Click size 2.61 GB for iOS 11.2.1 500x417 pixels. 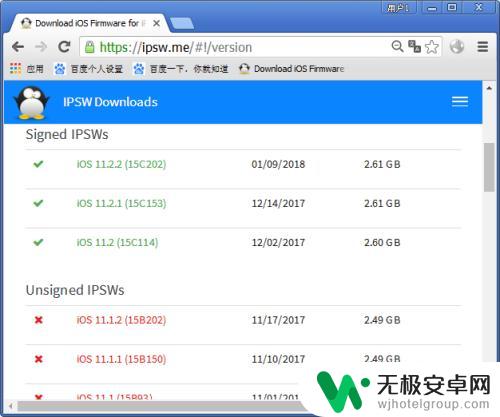[x=382, y=203]
